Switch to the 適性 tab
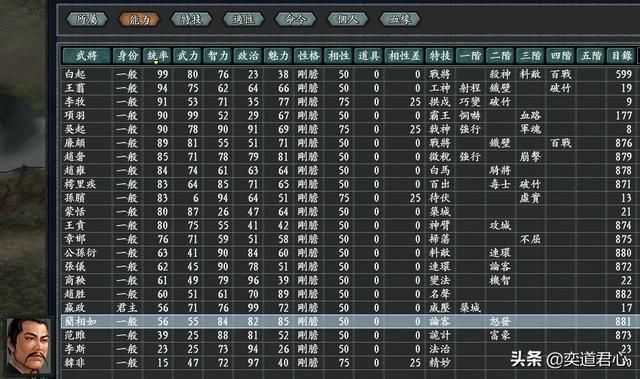 [243, 19]
